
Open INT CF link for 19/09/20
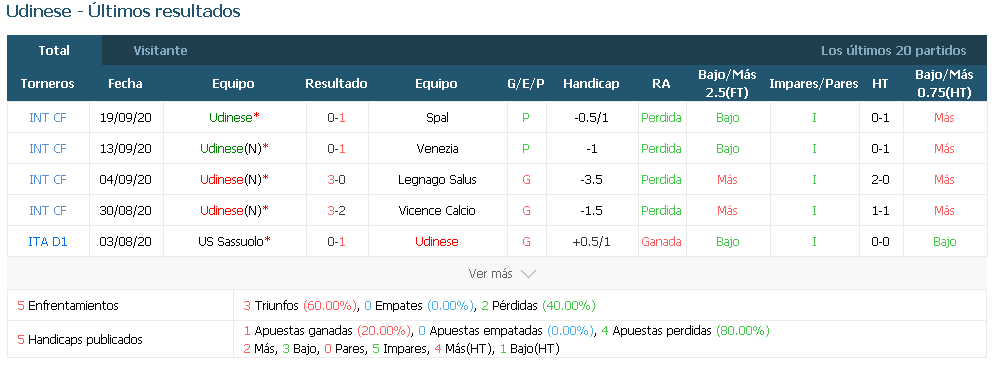click(47, 118)
